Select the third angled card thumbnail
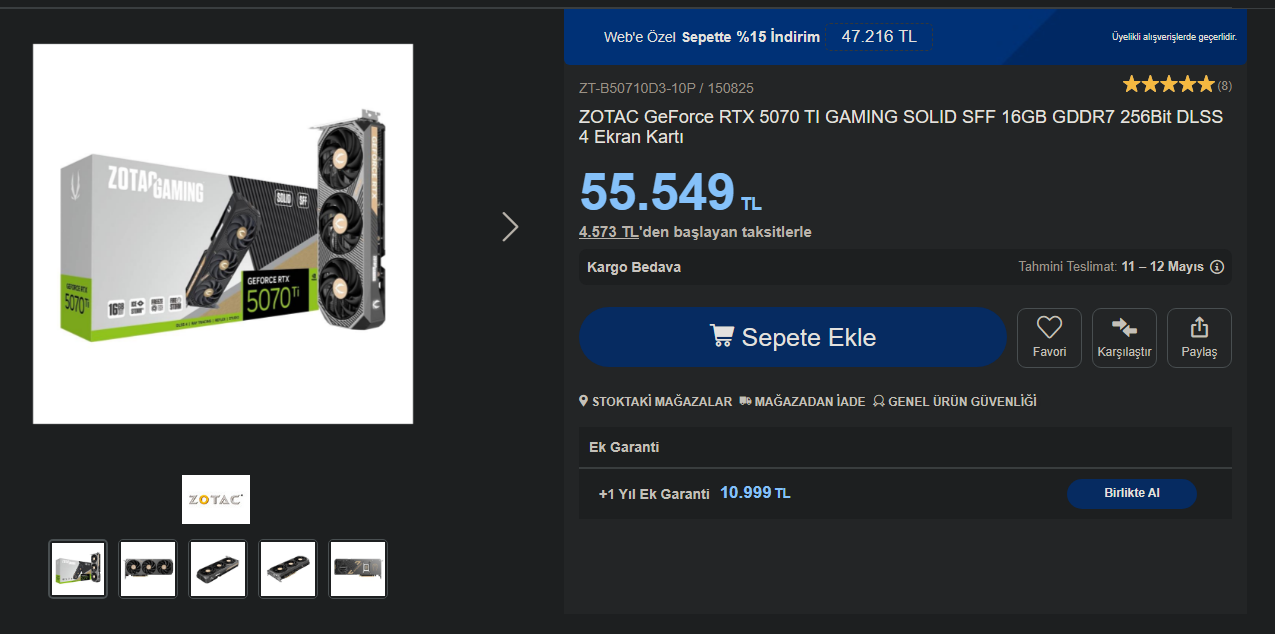1275x634 pixels. 218,569
